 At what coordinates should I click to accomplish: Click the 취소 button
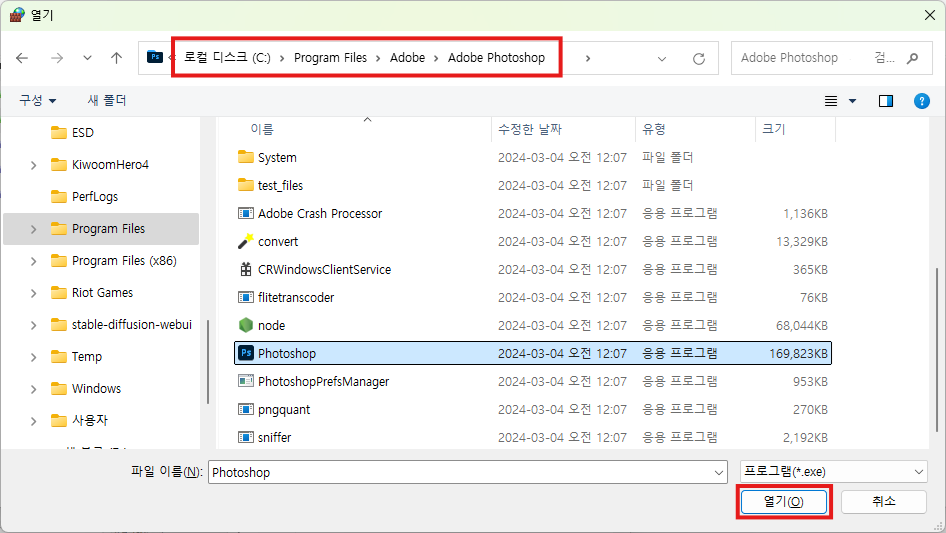pos(883,501)
